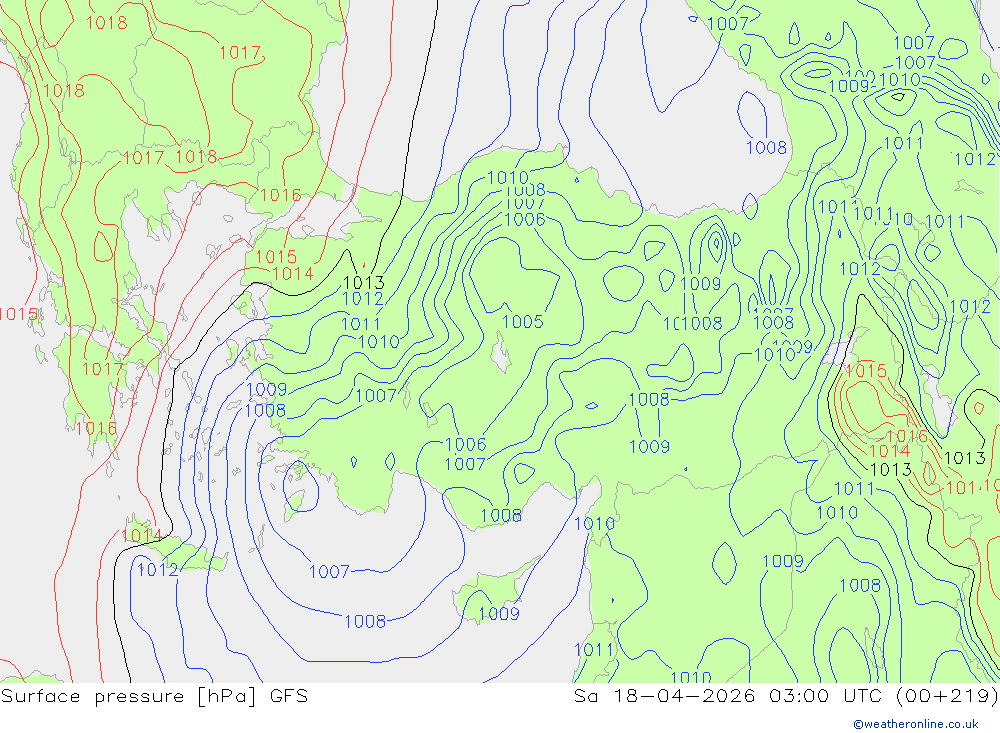
Task: Select the blue 1009 label in the Aegean above the 1008
Action: [x=267, y=389]
